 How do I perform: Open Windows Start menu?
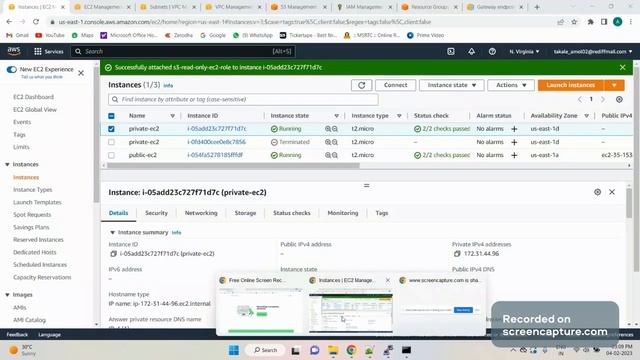(234, 350)
